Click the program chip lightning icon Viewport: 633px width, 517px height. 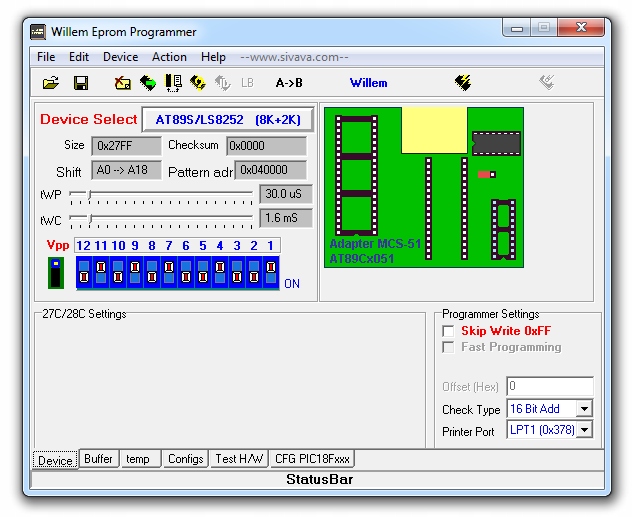pyautogui.click(x=463, y=83)
